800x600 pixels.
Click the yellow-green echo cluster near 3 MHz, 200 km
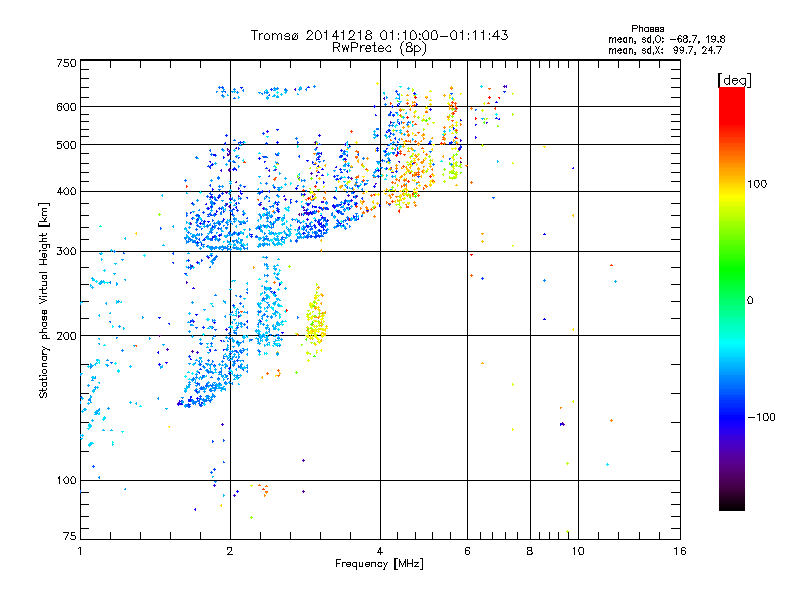point(316,322)
